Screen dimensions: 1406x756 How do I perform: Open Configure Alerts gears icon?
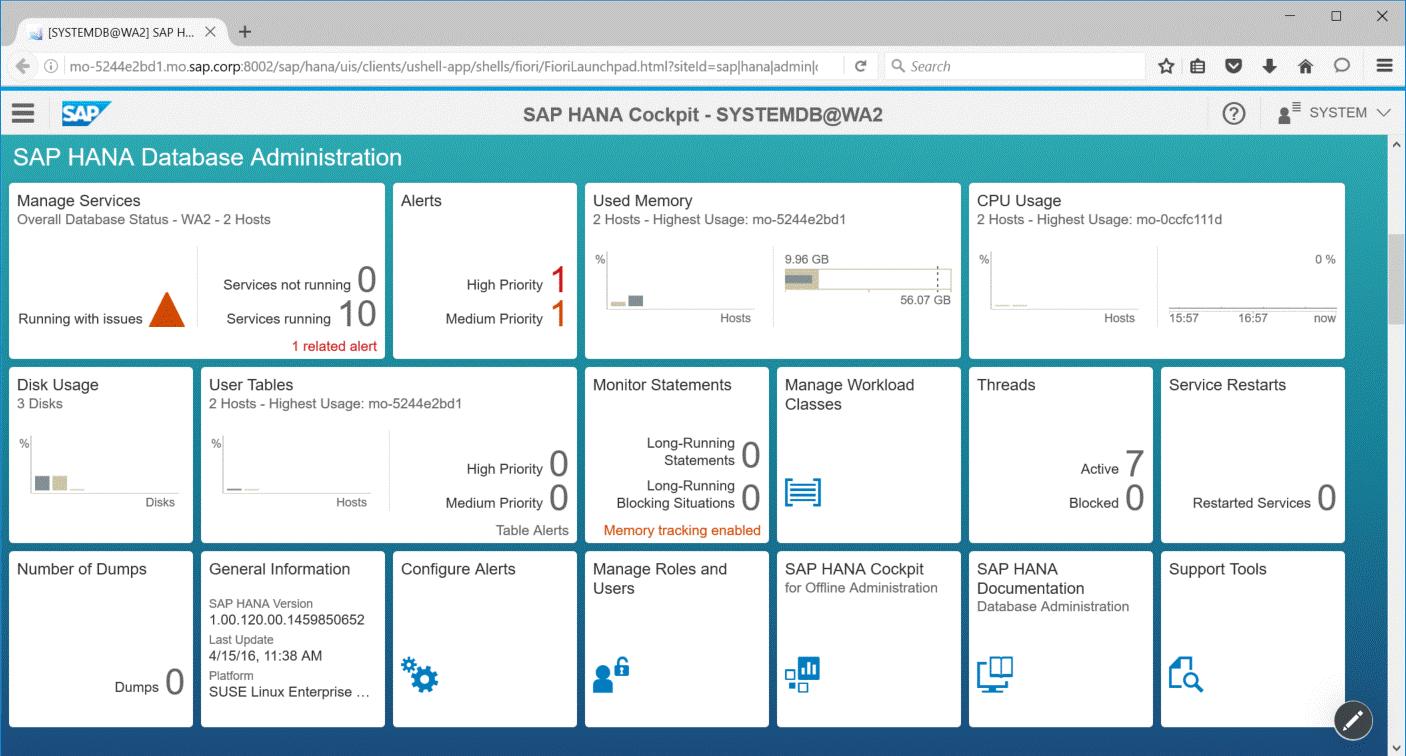pos(419,675)
